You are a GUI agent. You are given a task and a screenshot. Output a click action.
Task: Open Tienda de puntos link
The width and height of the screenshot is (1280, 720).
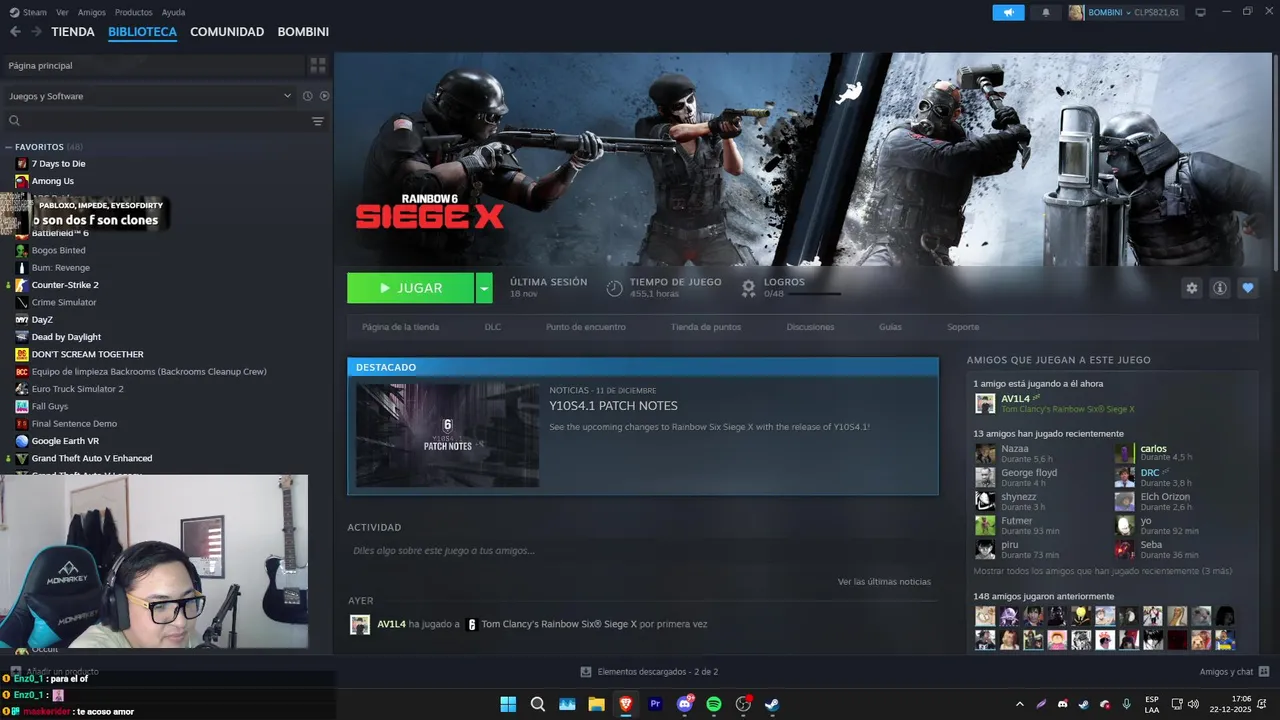706,327
